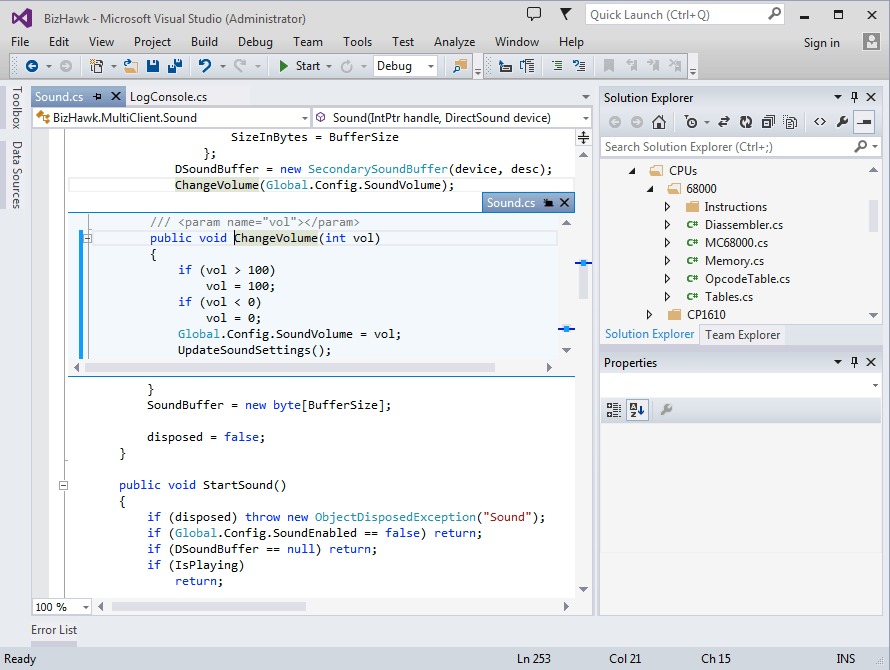The image size is (890, 670).
Task: Click the Save All toolbar icon
Action: point(175,66)
